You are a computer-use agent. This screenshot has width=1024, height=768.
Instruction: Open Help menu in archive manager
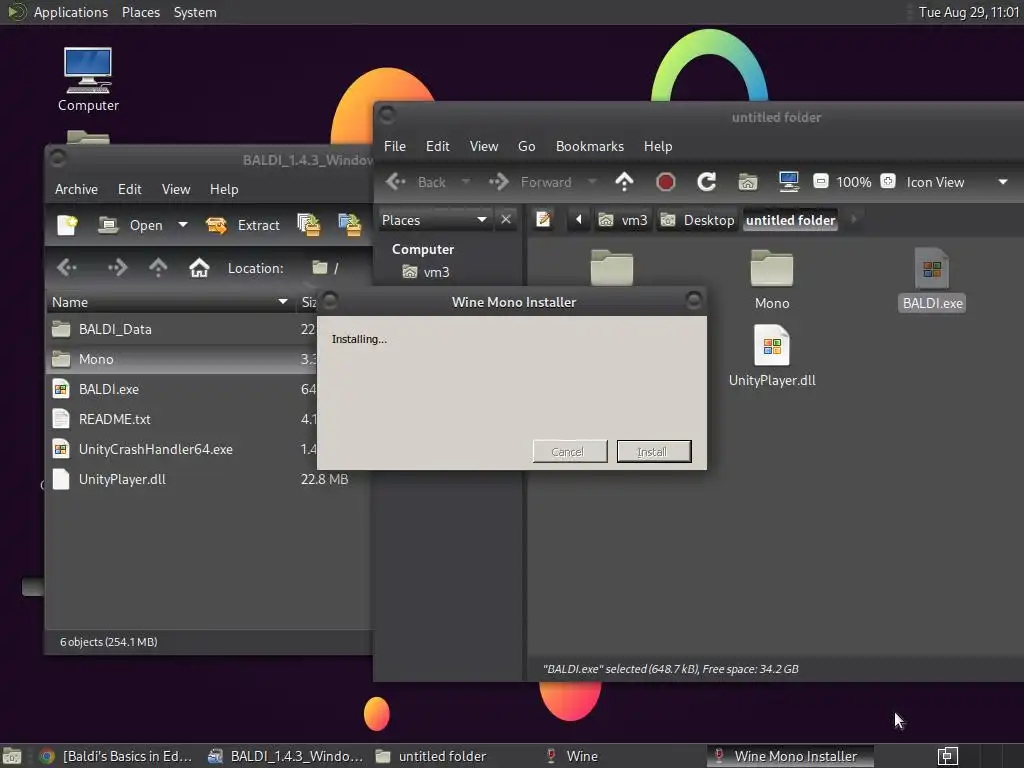[224, 189]
